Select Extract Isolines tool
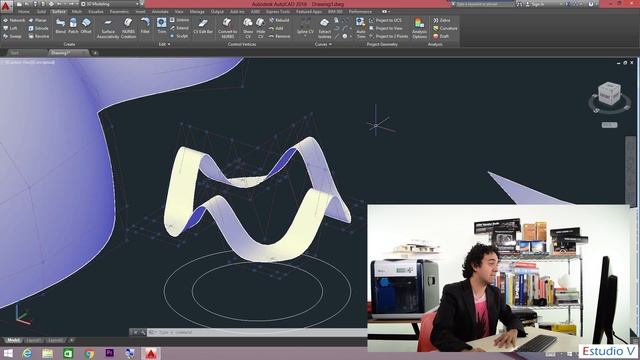 pos(324,28)
